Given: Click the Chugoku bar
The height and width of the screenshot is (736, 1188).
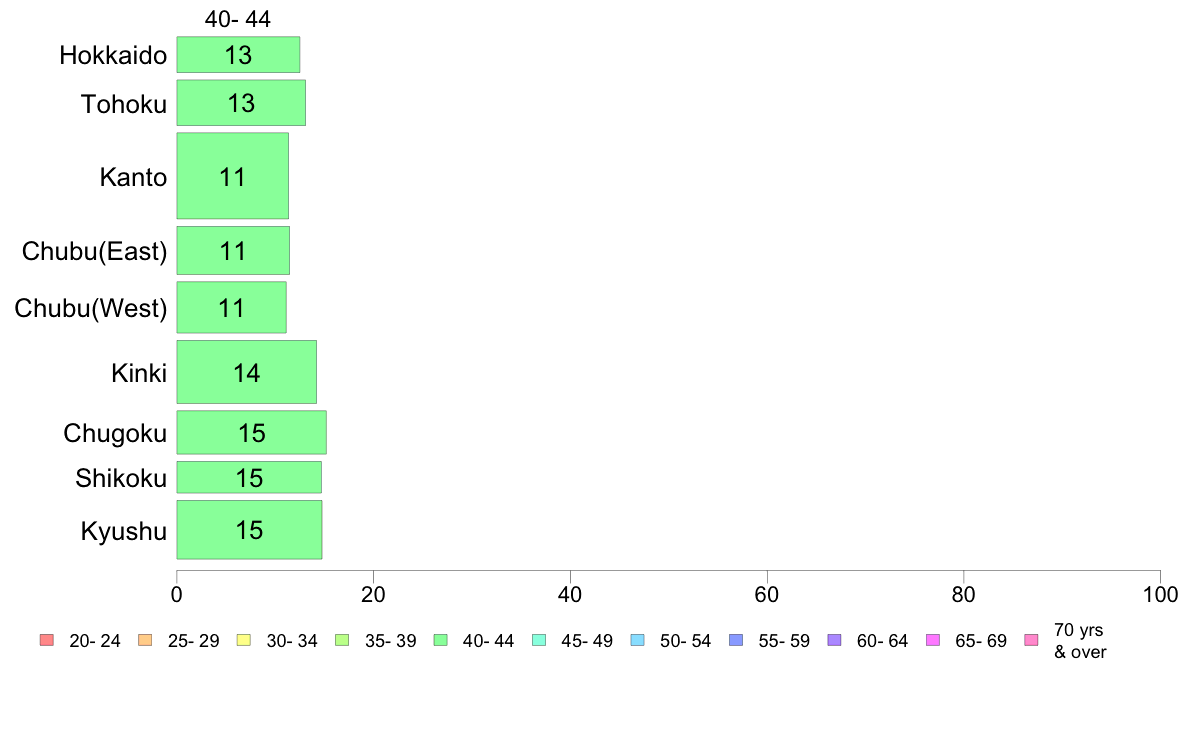Looking at the screenshot, I should tap(252, 433).
